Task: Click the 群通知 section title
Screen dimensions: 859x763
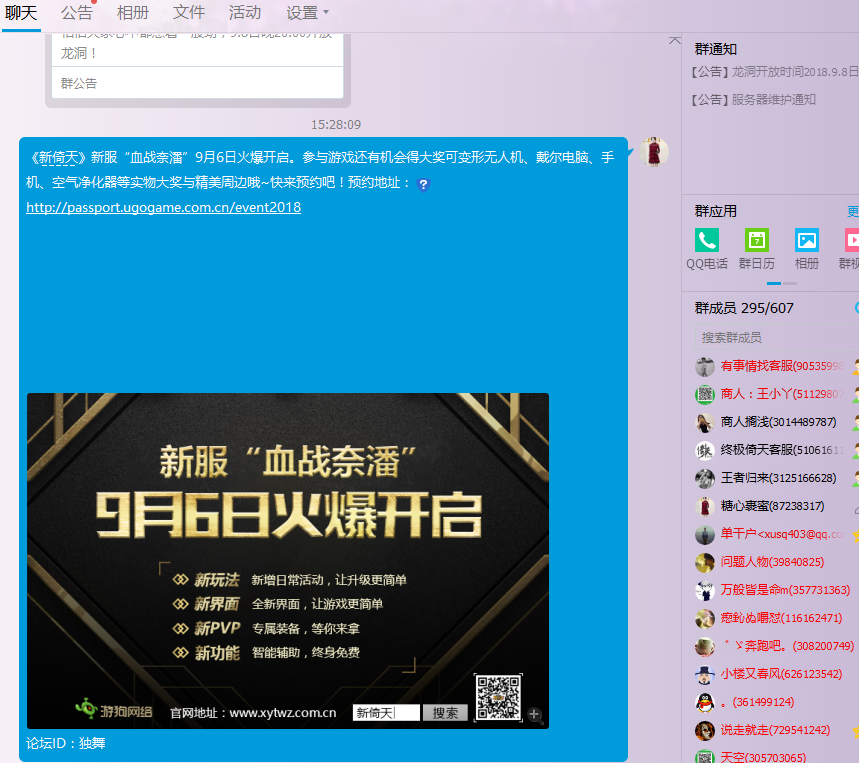Action: pyautogui.click(x=715, y=49)
